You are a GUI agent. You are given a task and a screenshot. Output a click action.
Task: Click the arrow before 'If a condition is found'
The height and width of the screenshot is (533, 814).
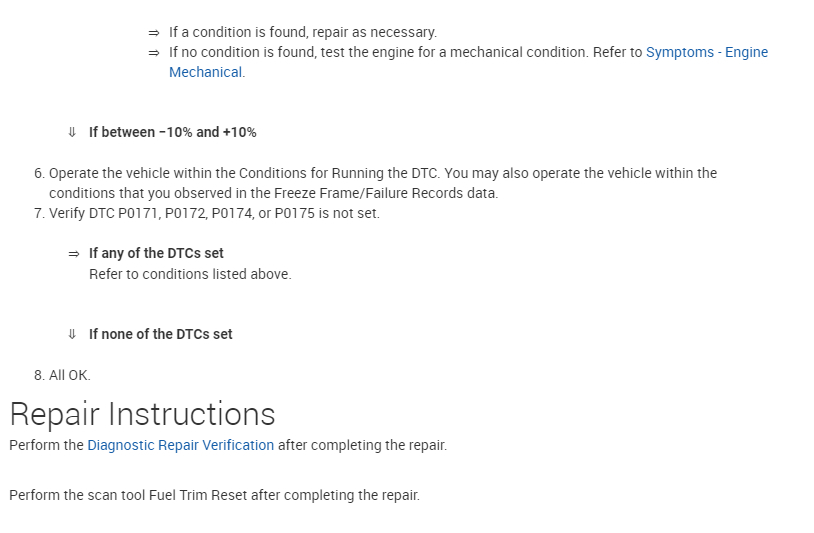(x=154, y=33)
